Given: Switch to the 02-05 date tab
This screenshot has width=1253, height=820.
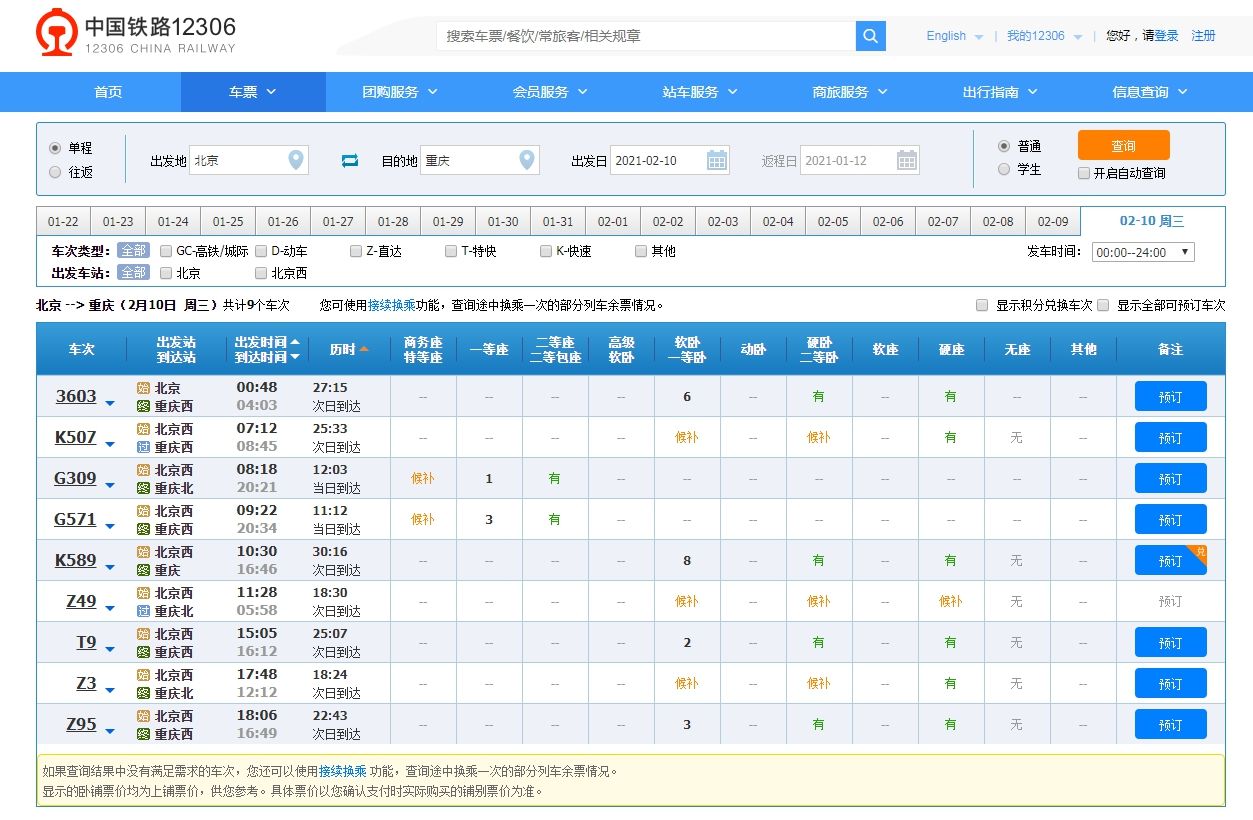Looking at the screenshot, I should point(833,221).
